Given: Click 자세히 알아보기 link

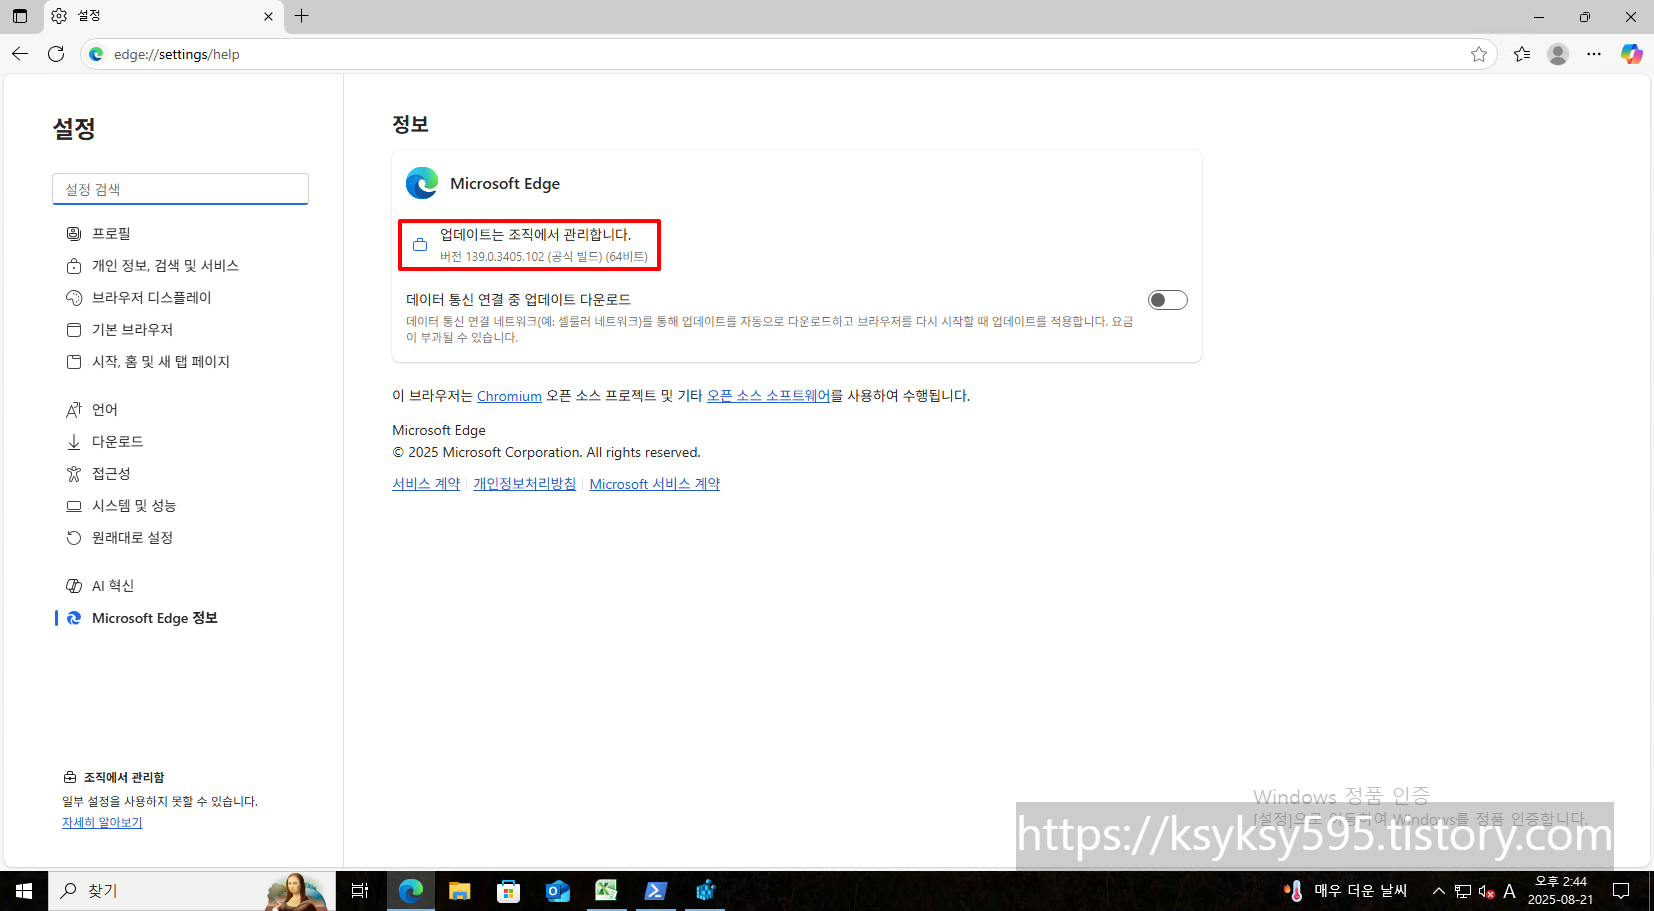Looking at the screenshot, I should pos(102,822).
